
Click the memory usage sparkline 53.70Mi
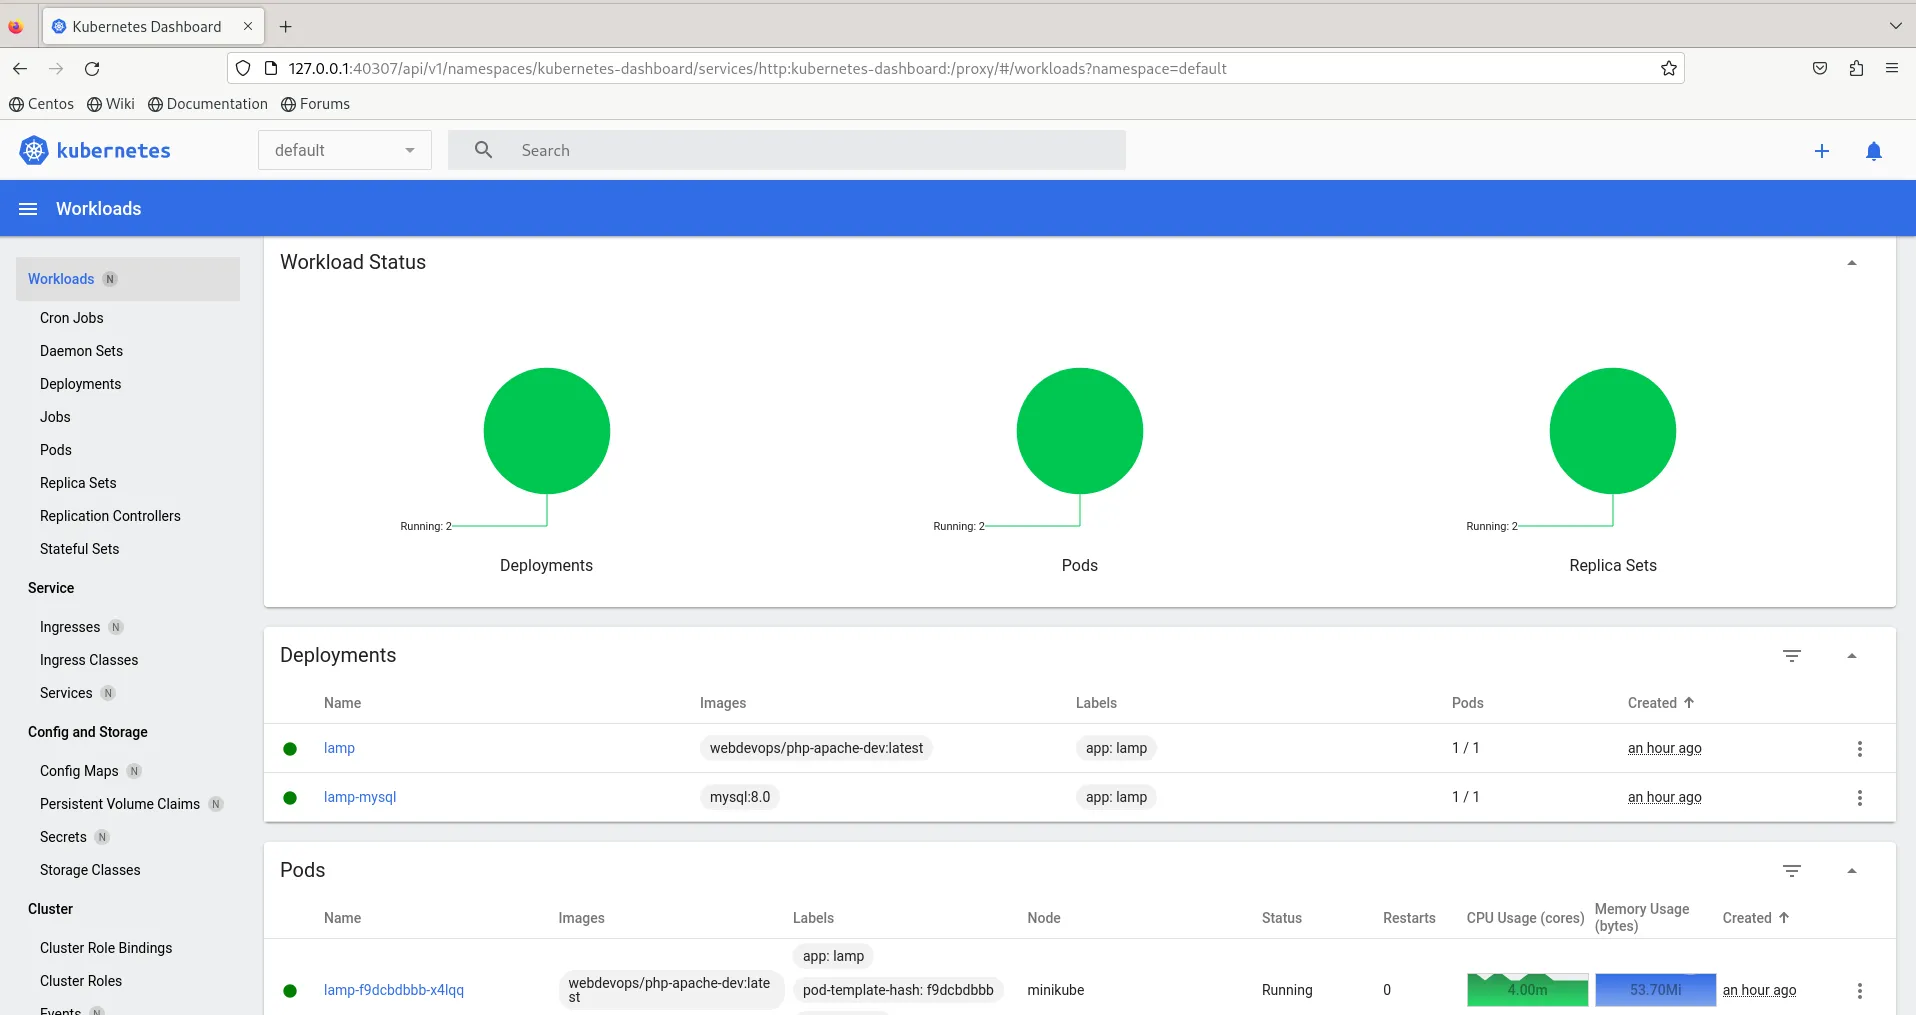[x=1655, y=990]
